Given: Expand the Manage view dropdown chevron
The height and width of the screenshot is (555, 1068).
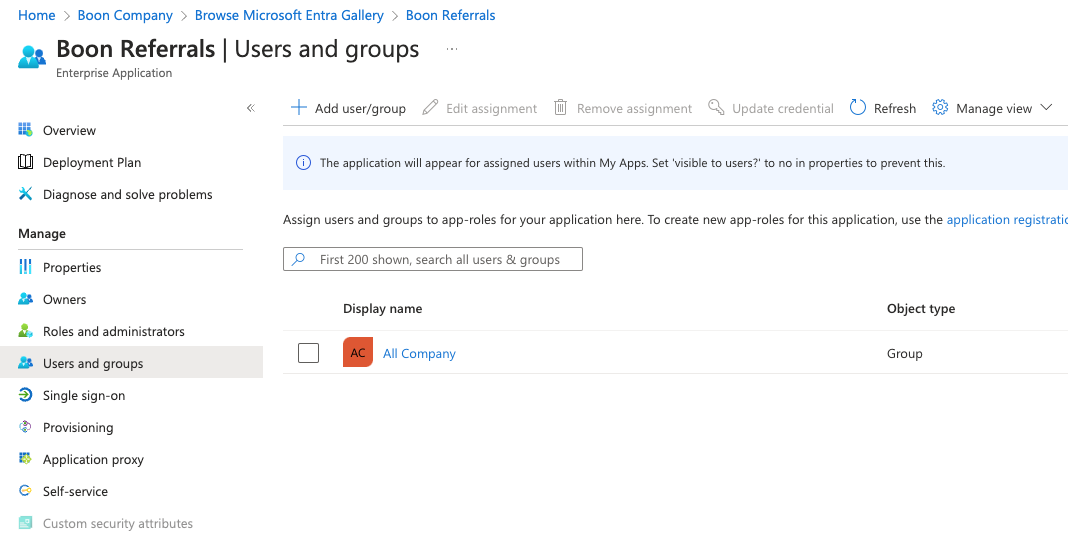Looking at the screenshot, I should point(1046,108).
